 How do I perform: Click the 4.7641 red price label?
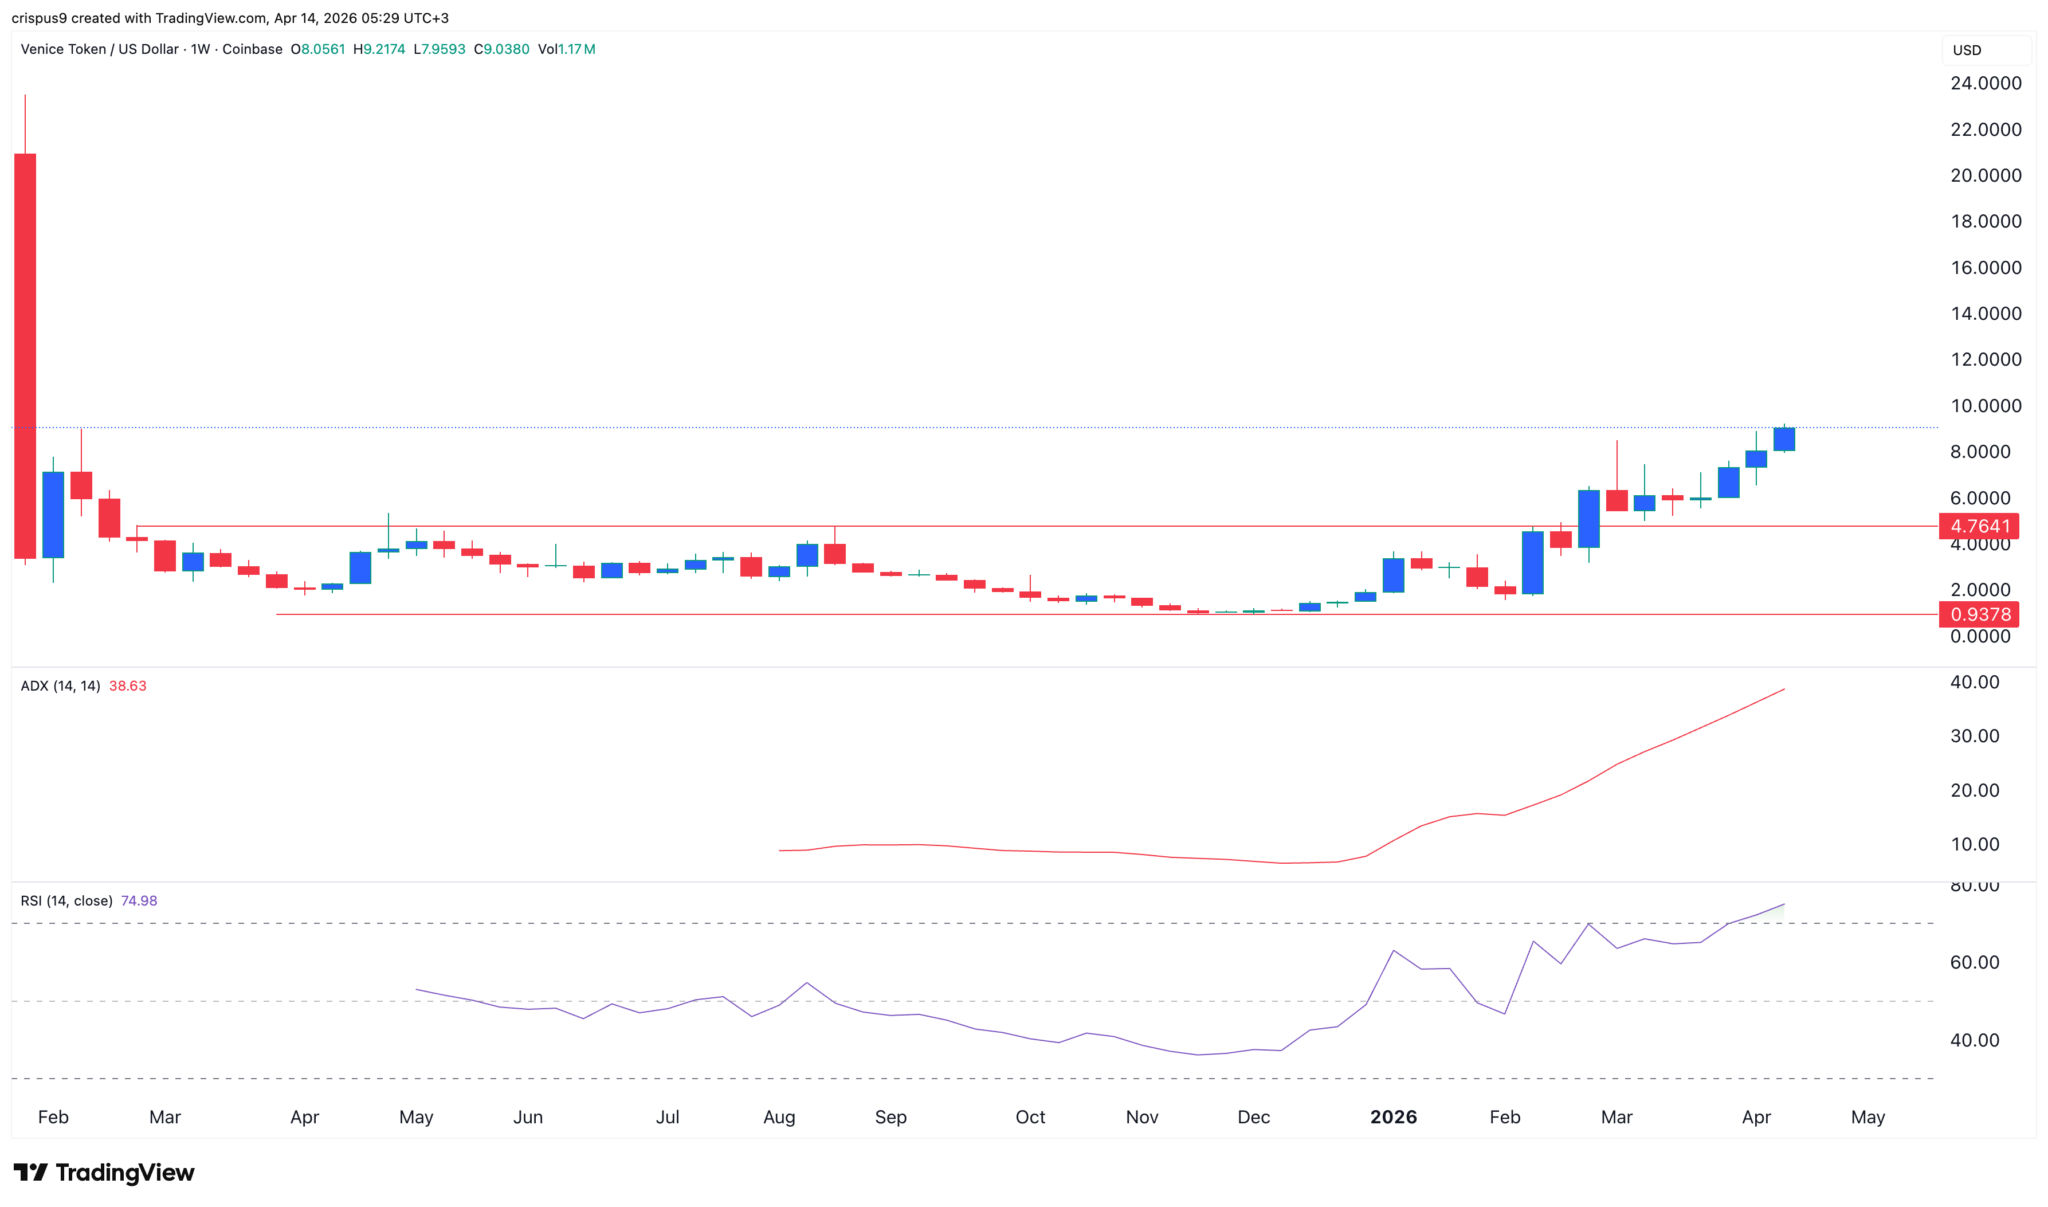point(1979,526)
